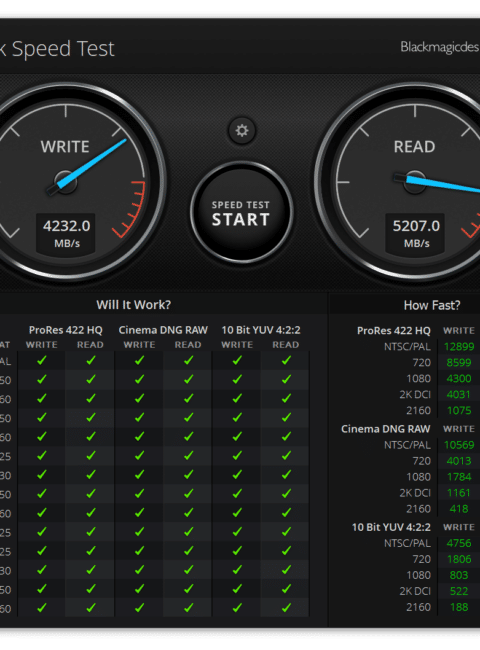This screenshot has height=650, width=480.
Task: Click the 1075 ProRes 2160 write value
Action: 459,410
